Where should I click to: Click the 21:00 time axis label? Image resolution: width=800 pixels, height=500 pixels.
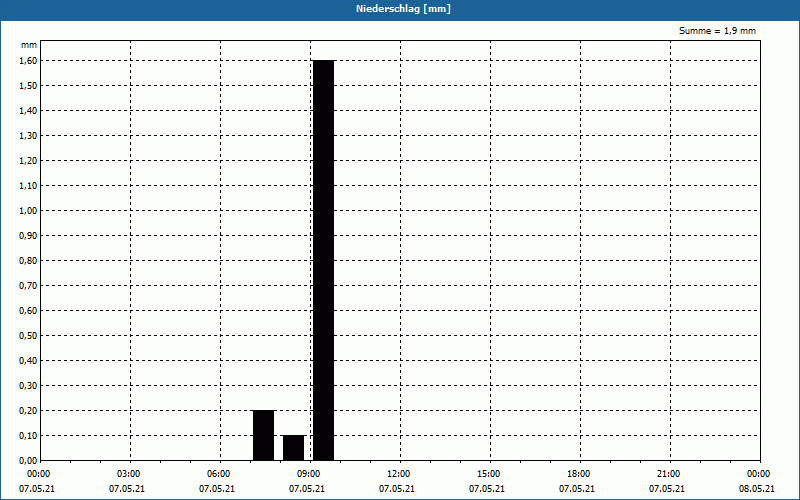coord(668,474)
